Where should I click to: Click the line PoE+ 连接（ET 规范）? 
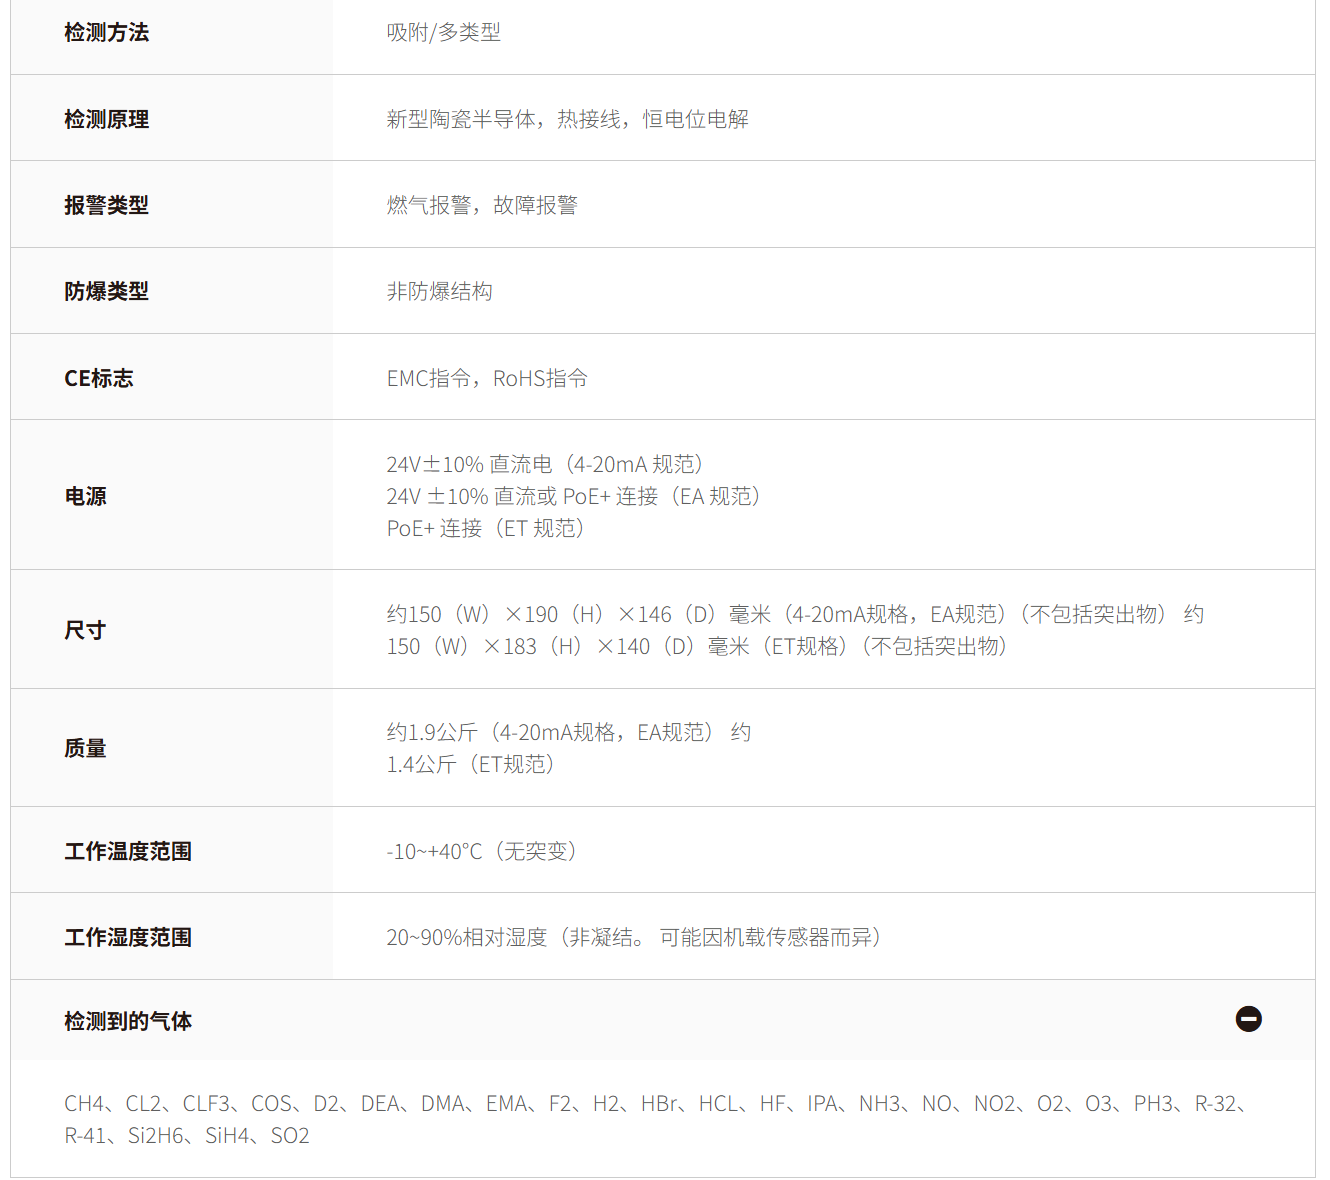(x=486, y=528)
